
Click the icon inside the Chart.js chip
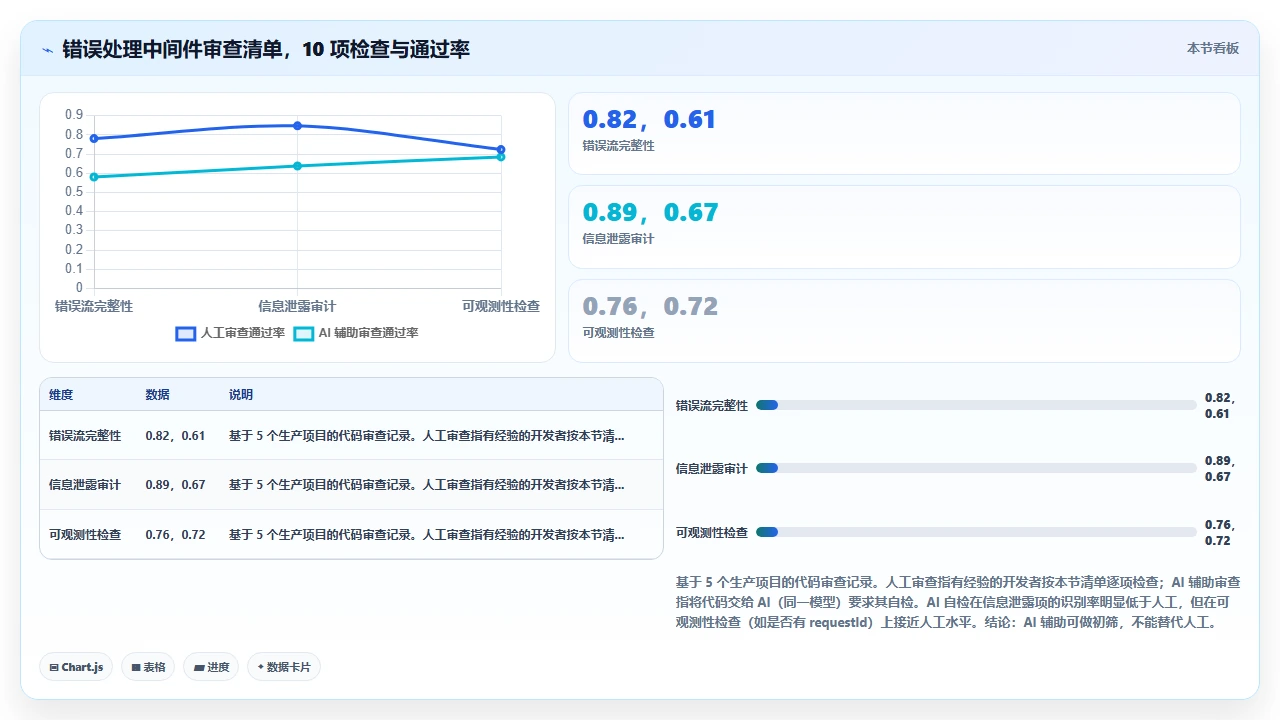[54, 667]
